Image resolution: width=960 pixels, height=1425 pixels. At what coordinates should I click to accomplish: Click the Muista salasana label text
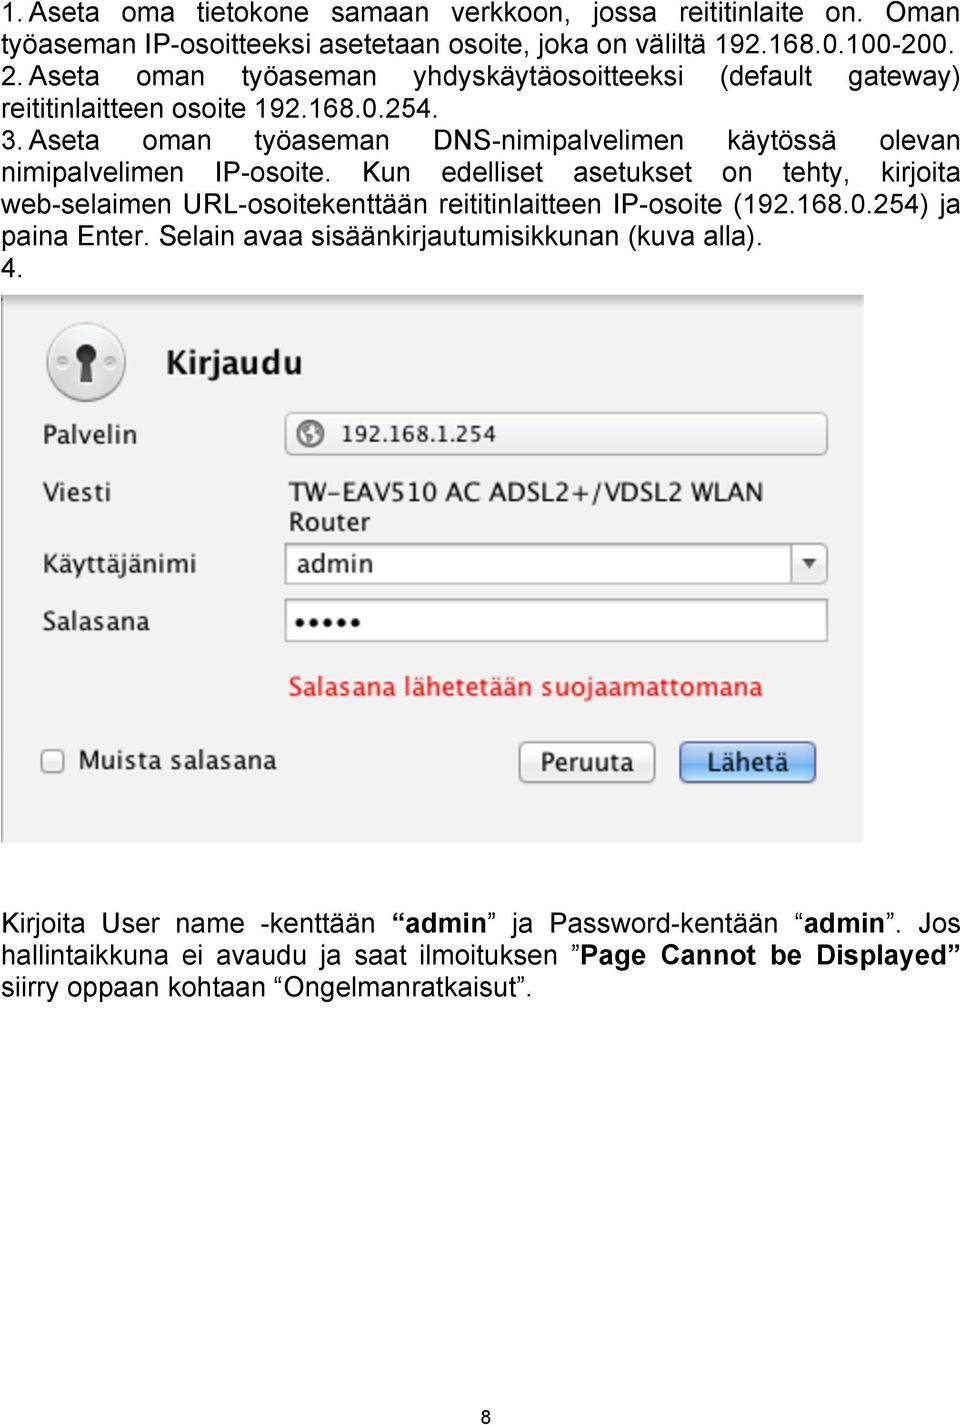click(x=177, y=761)
